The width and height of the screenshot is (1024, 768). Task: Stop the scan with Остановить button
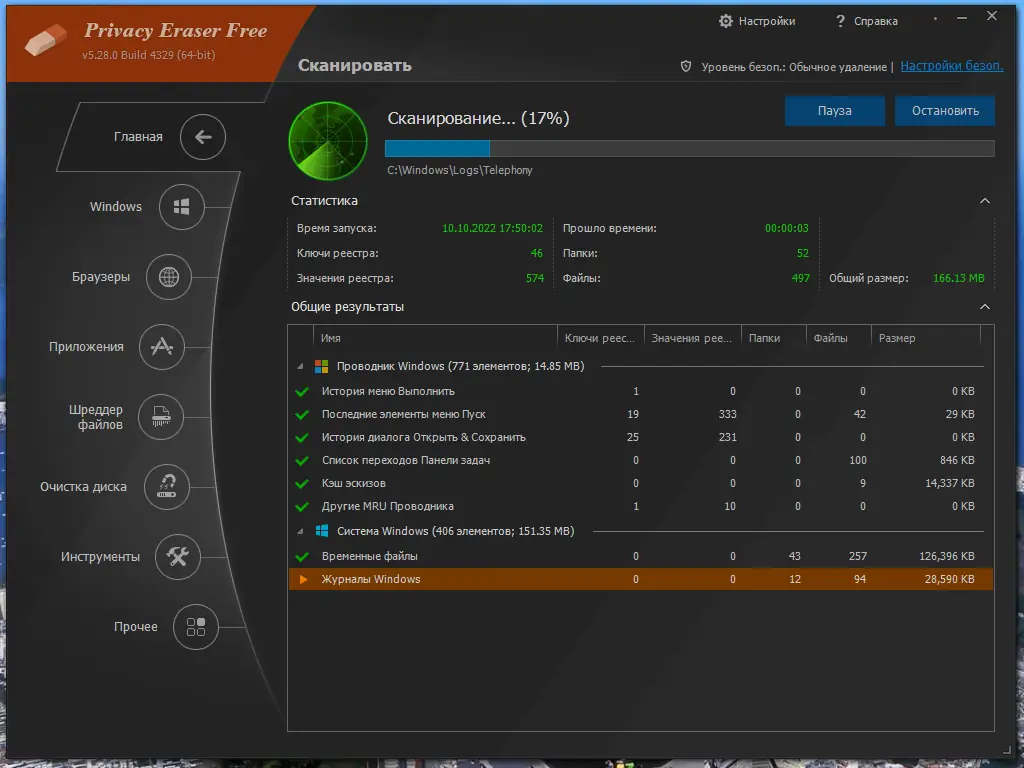(945, 111)
